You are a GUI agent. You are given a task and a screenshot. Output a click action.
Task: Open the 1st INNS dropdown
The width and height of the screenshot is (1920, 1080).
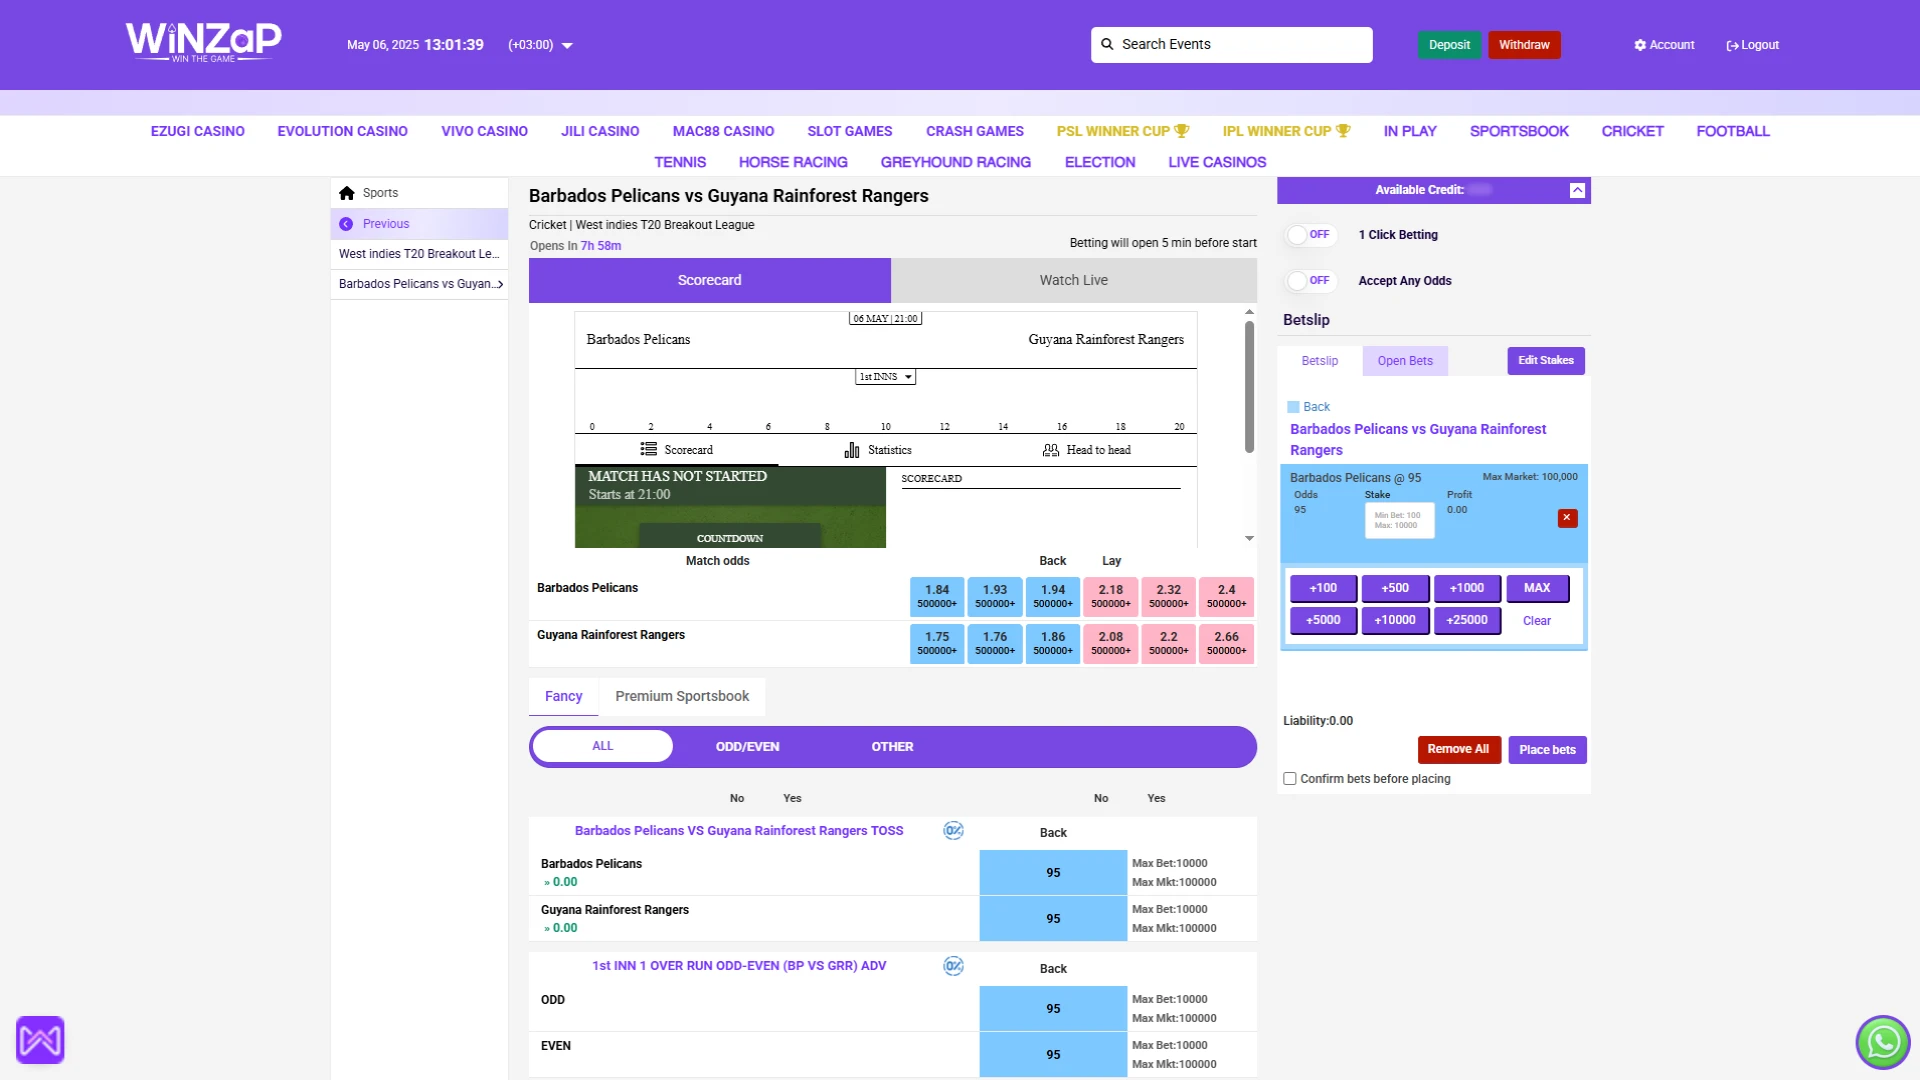point(886,377)
